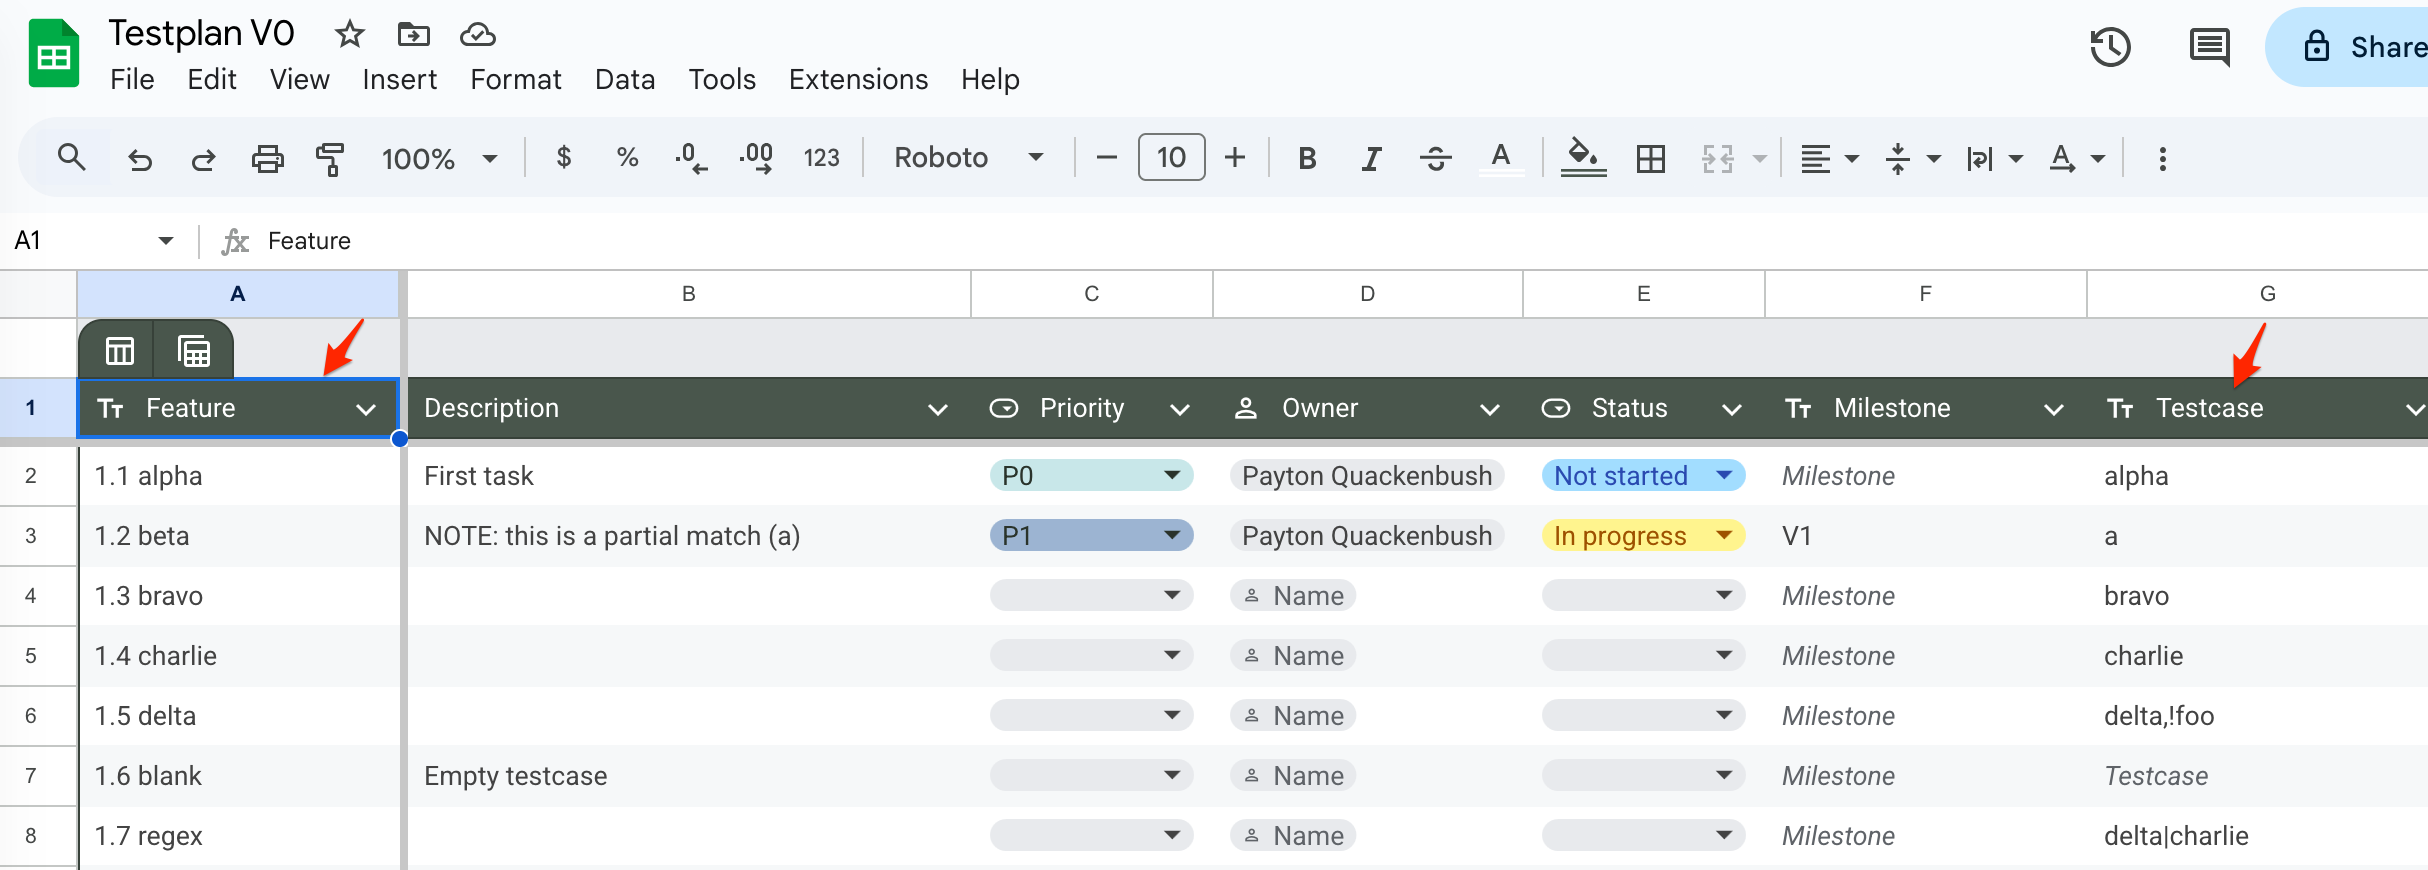Open the Tools menu
This screenshot has height=870, width=2428.
point(722,80)
